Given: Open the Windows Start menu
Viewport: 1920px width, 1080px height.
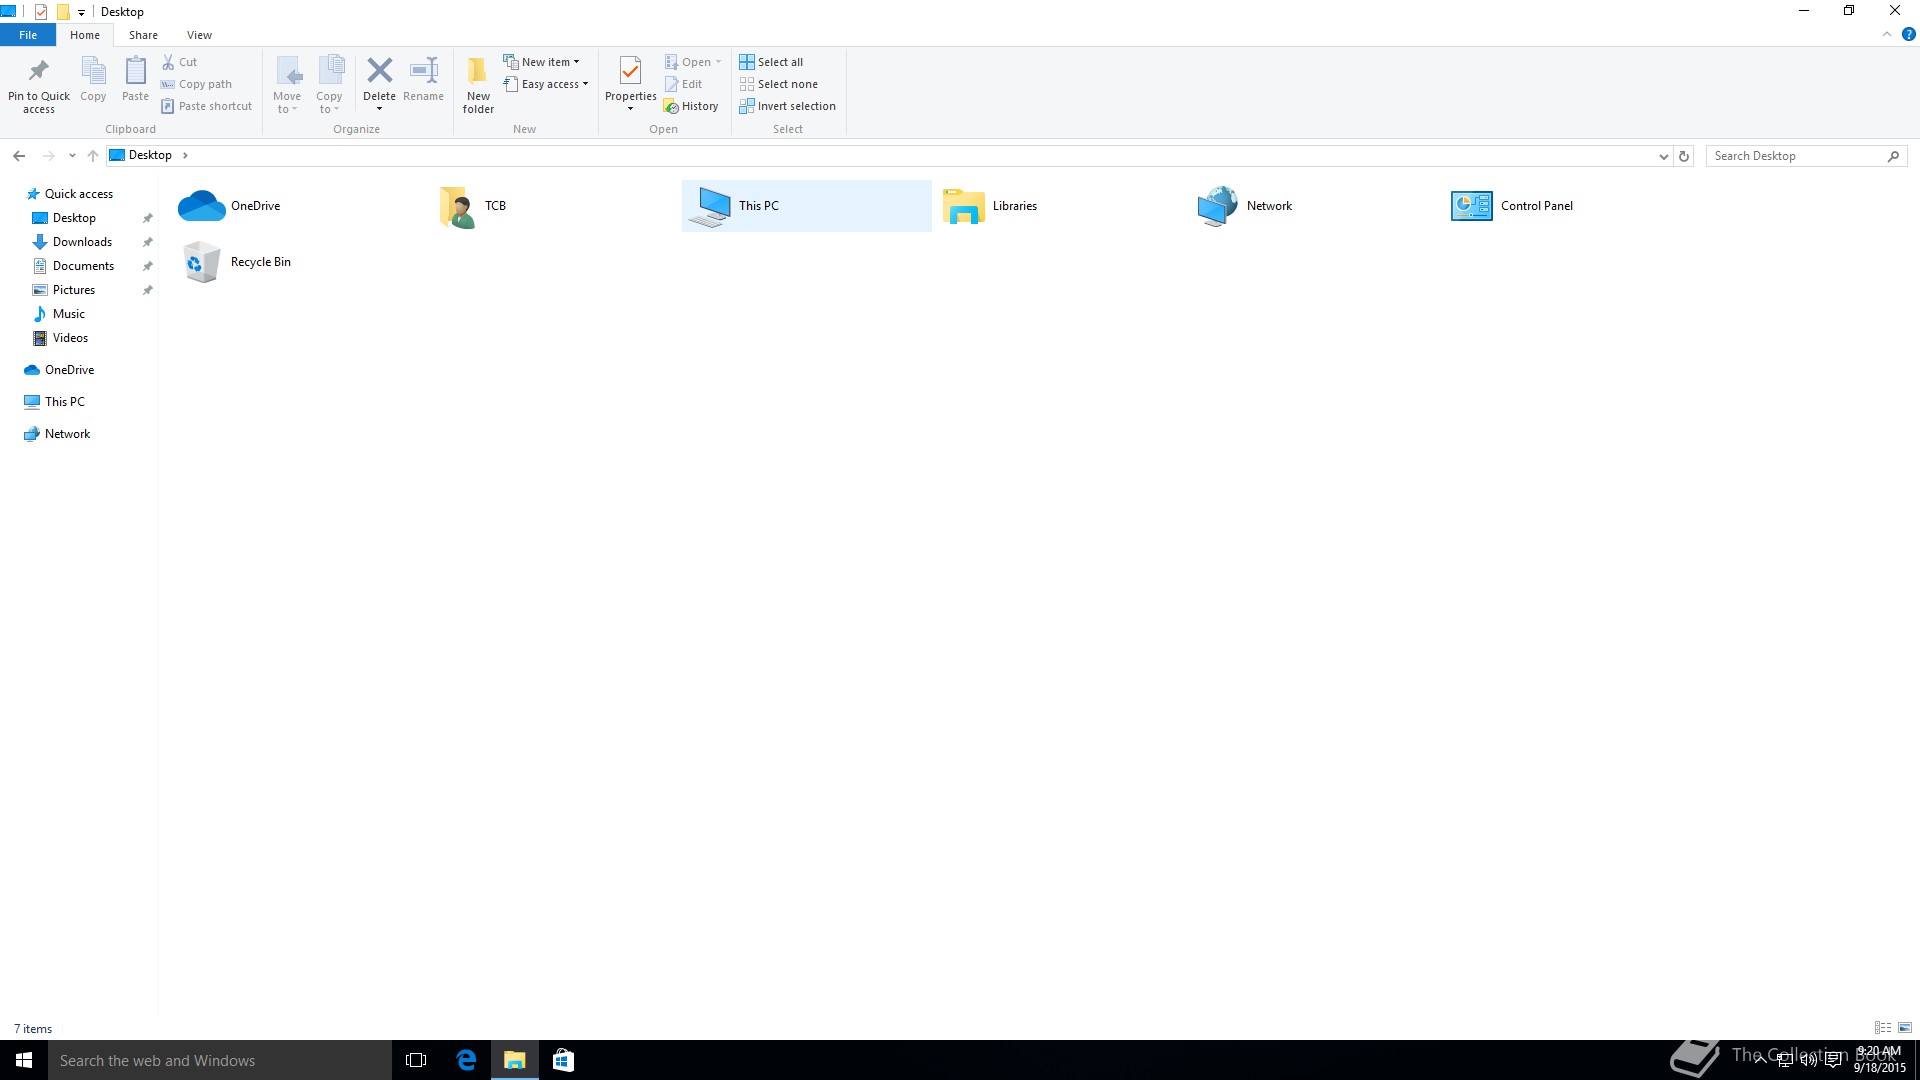Looking at the screenshot, I should [24, 1060].
